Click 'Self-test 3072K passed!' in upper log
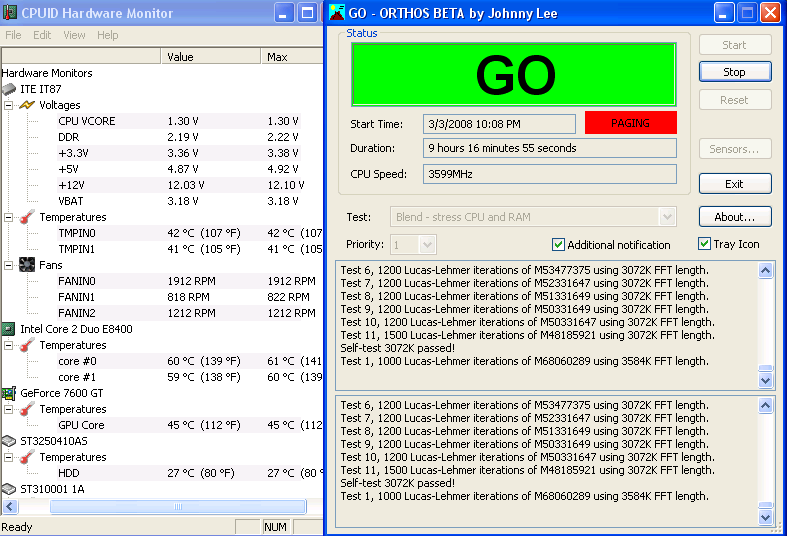 398,348
